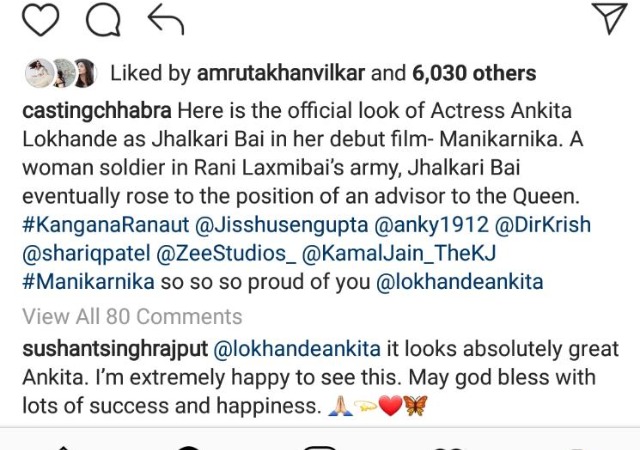Follow the #KanganaRanaut hashtag link

tap(106, 225)
